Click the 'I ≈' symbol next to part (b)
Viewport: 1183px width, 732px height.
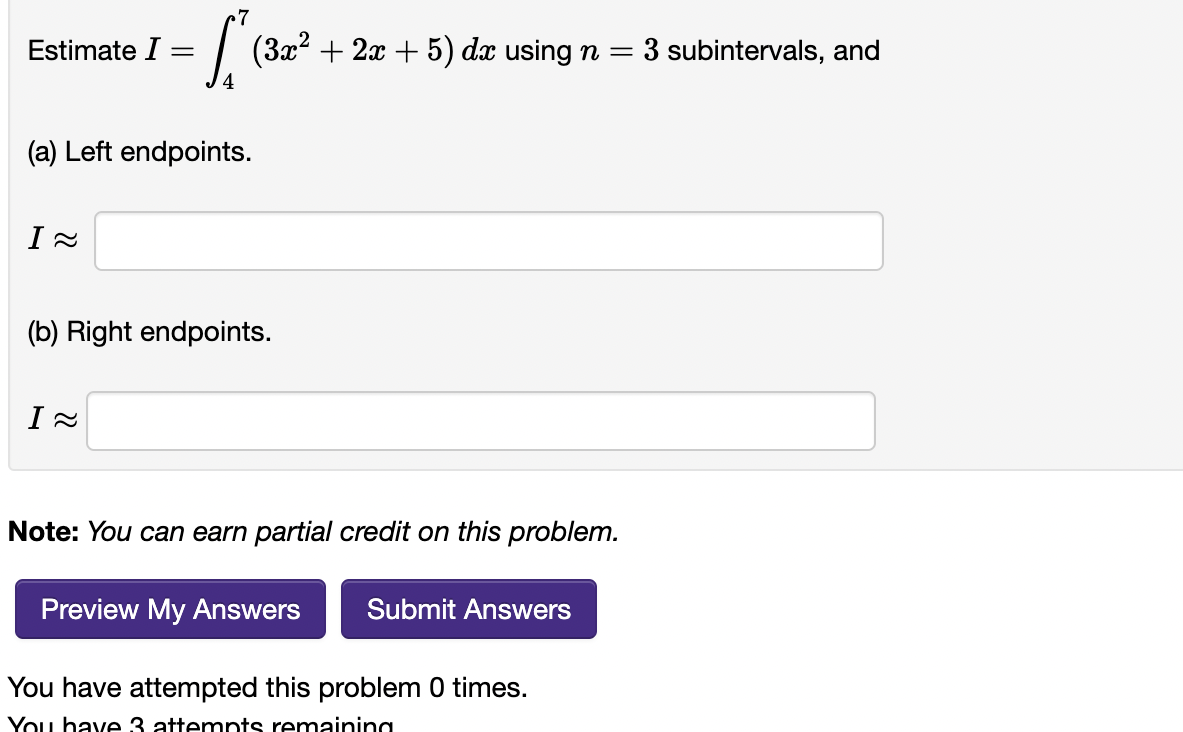click(x=50, y=420)
